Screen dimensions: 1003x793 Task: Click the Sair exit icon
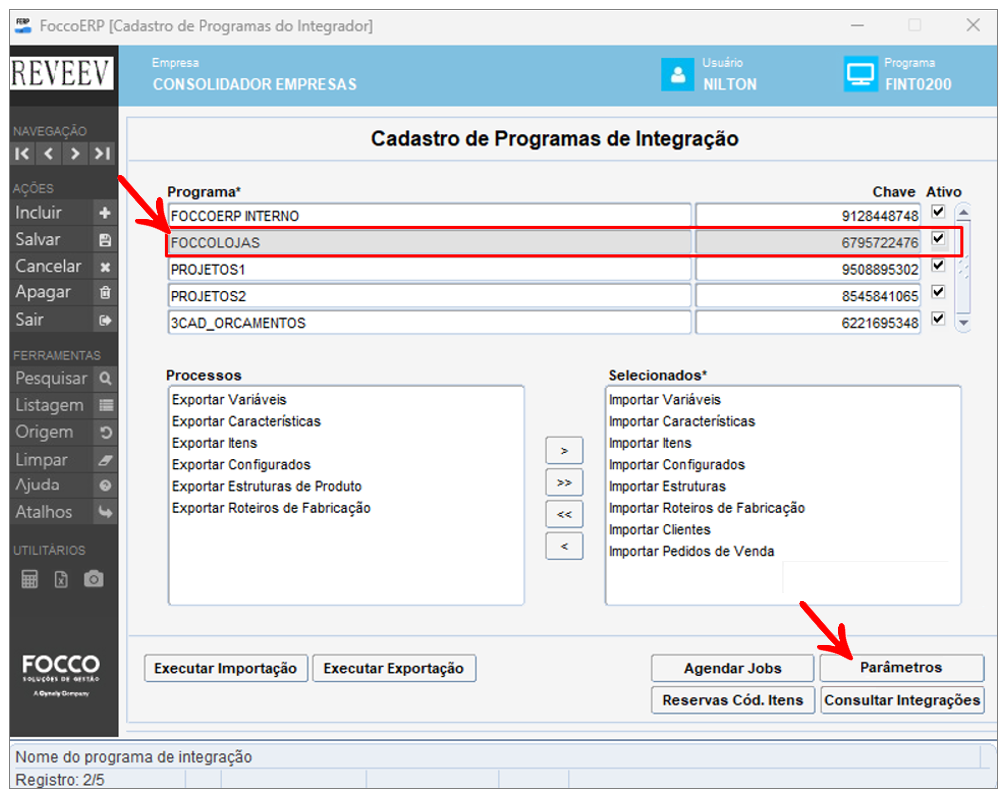pyautogui.click(x=105, y=320)
